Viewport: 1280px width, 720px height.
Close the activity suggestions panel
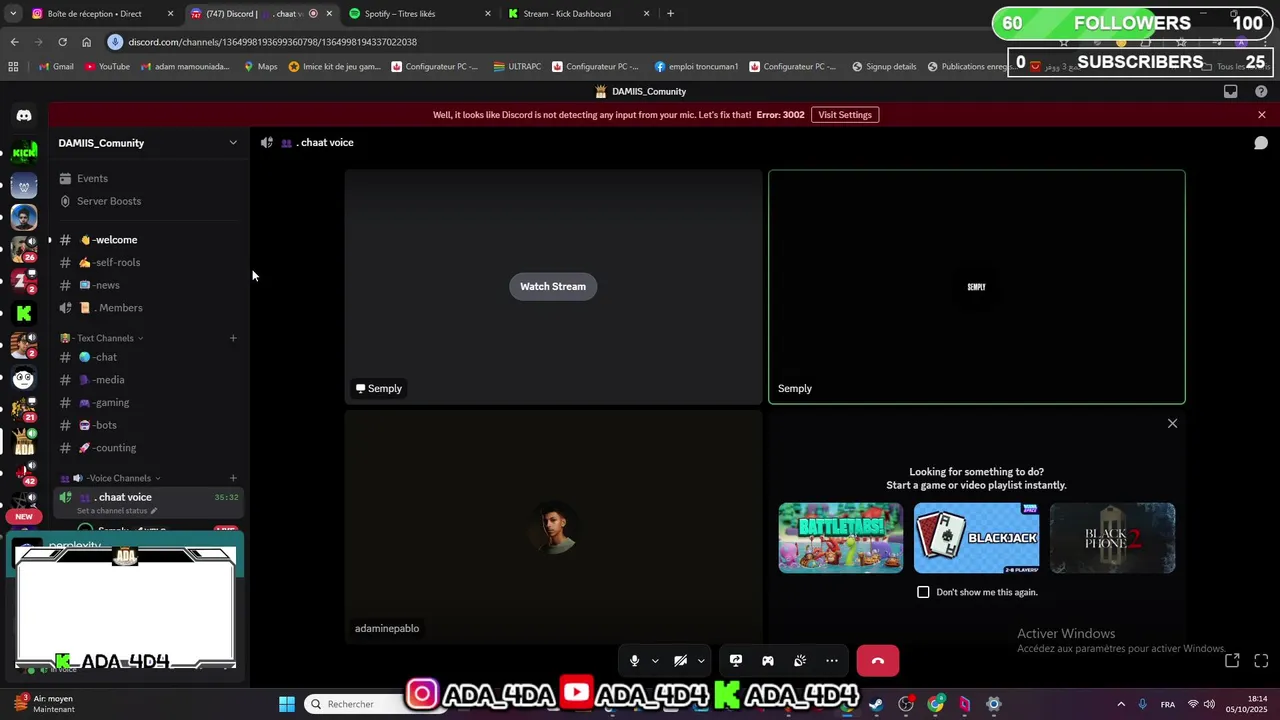(x=1173, y=424)
